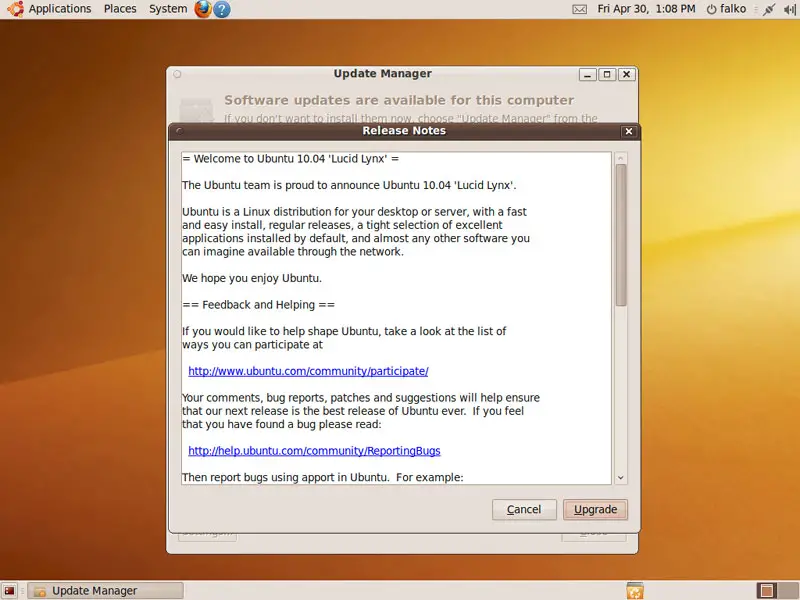Viewport: 800px width, 600px height.
Task: Click the window menu dot in Release Notes titlebar
Action: click(x=179, y=131)
